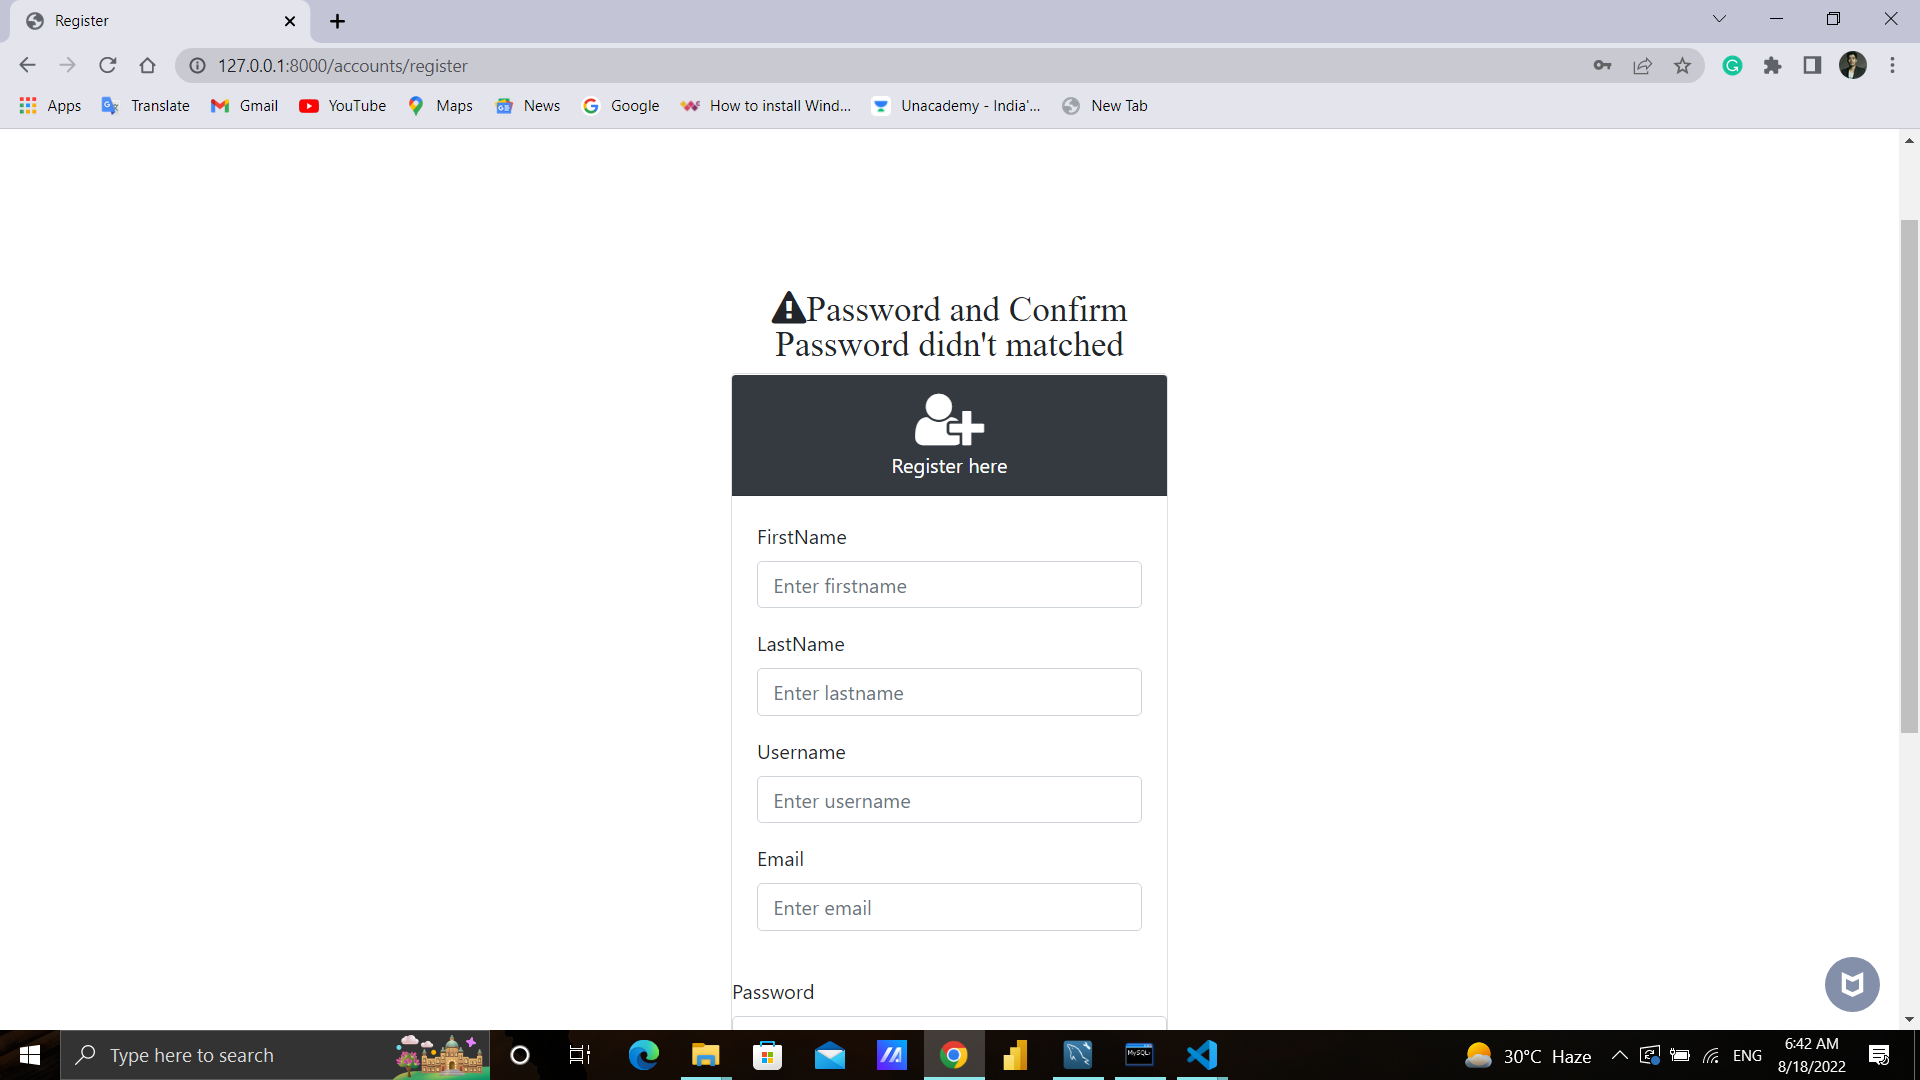The image size is (1920, 1080).
Task: Open saved passwords via the key icon
Action: (1602, 65)
